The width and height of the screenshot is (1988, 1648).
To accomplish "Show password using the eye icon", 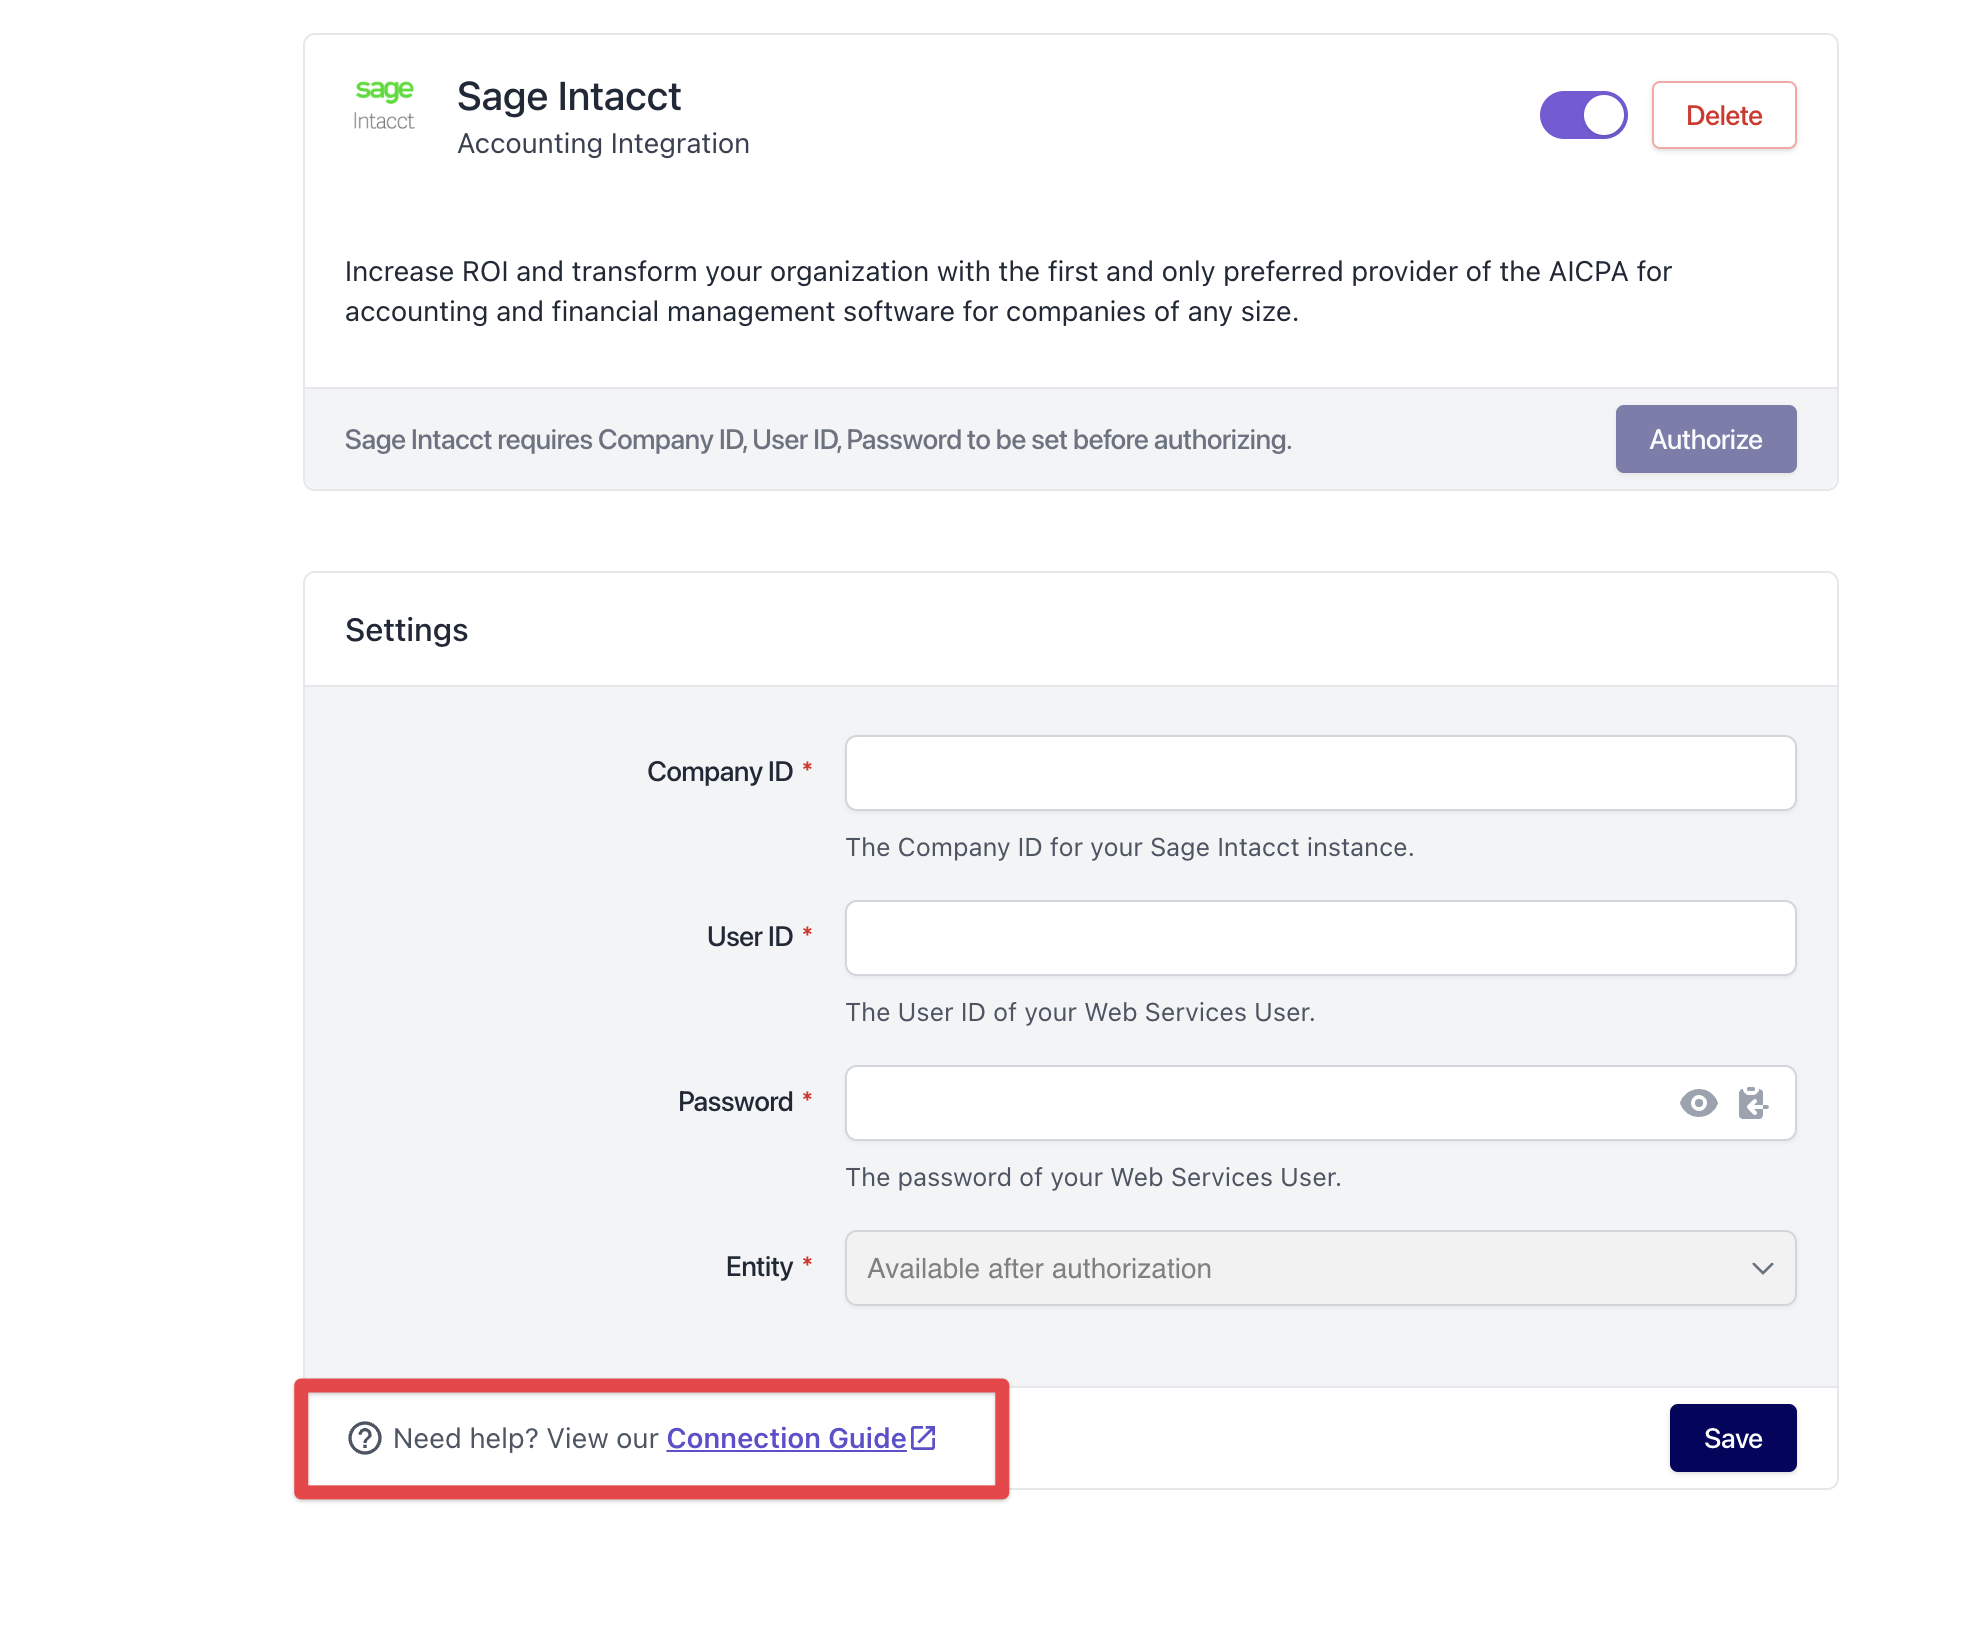I will [x=1698, y=1103].
